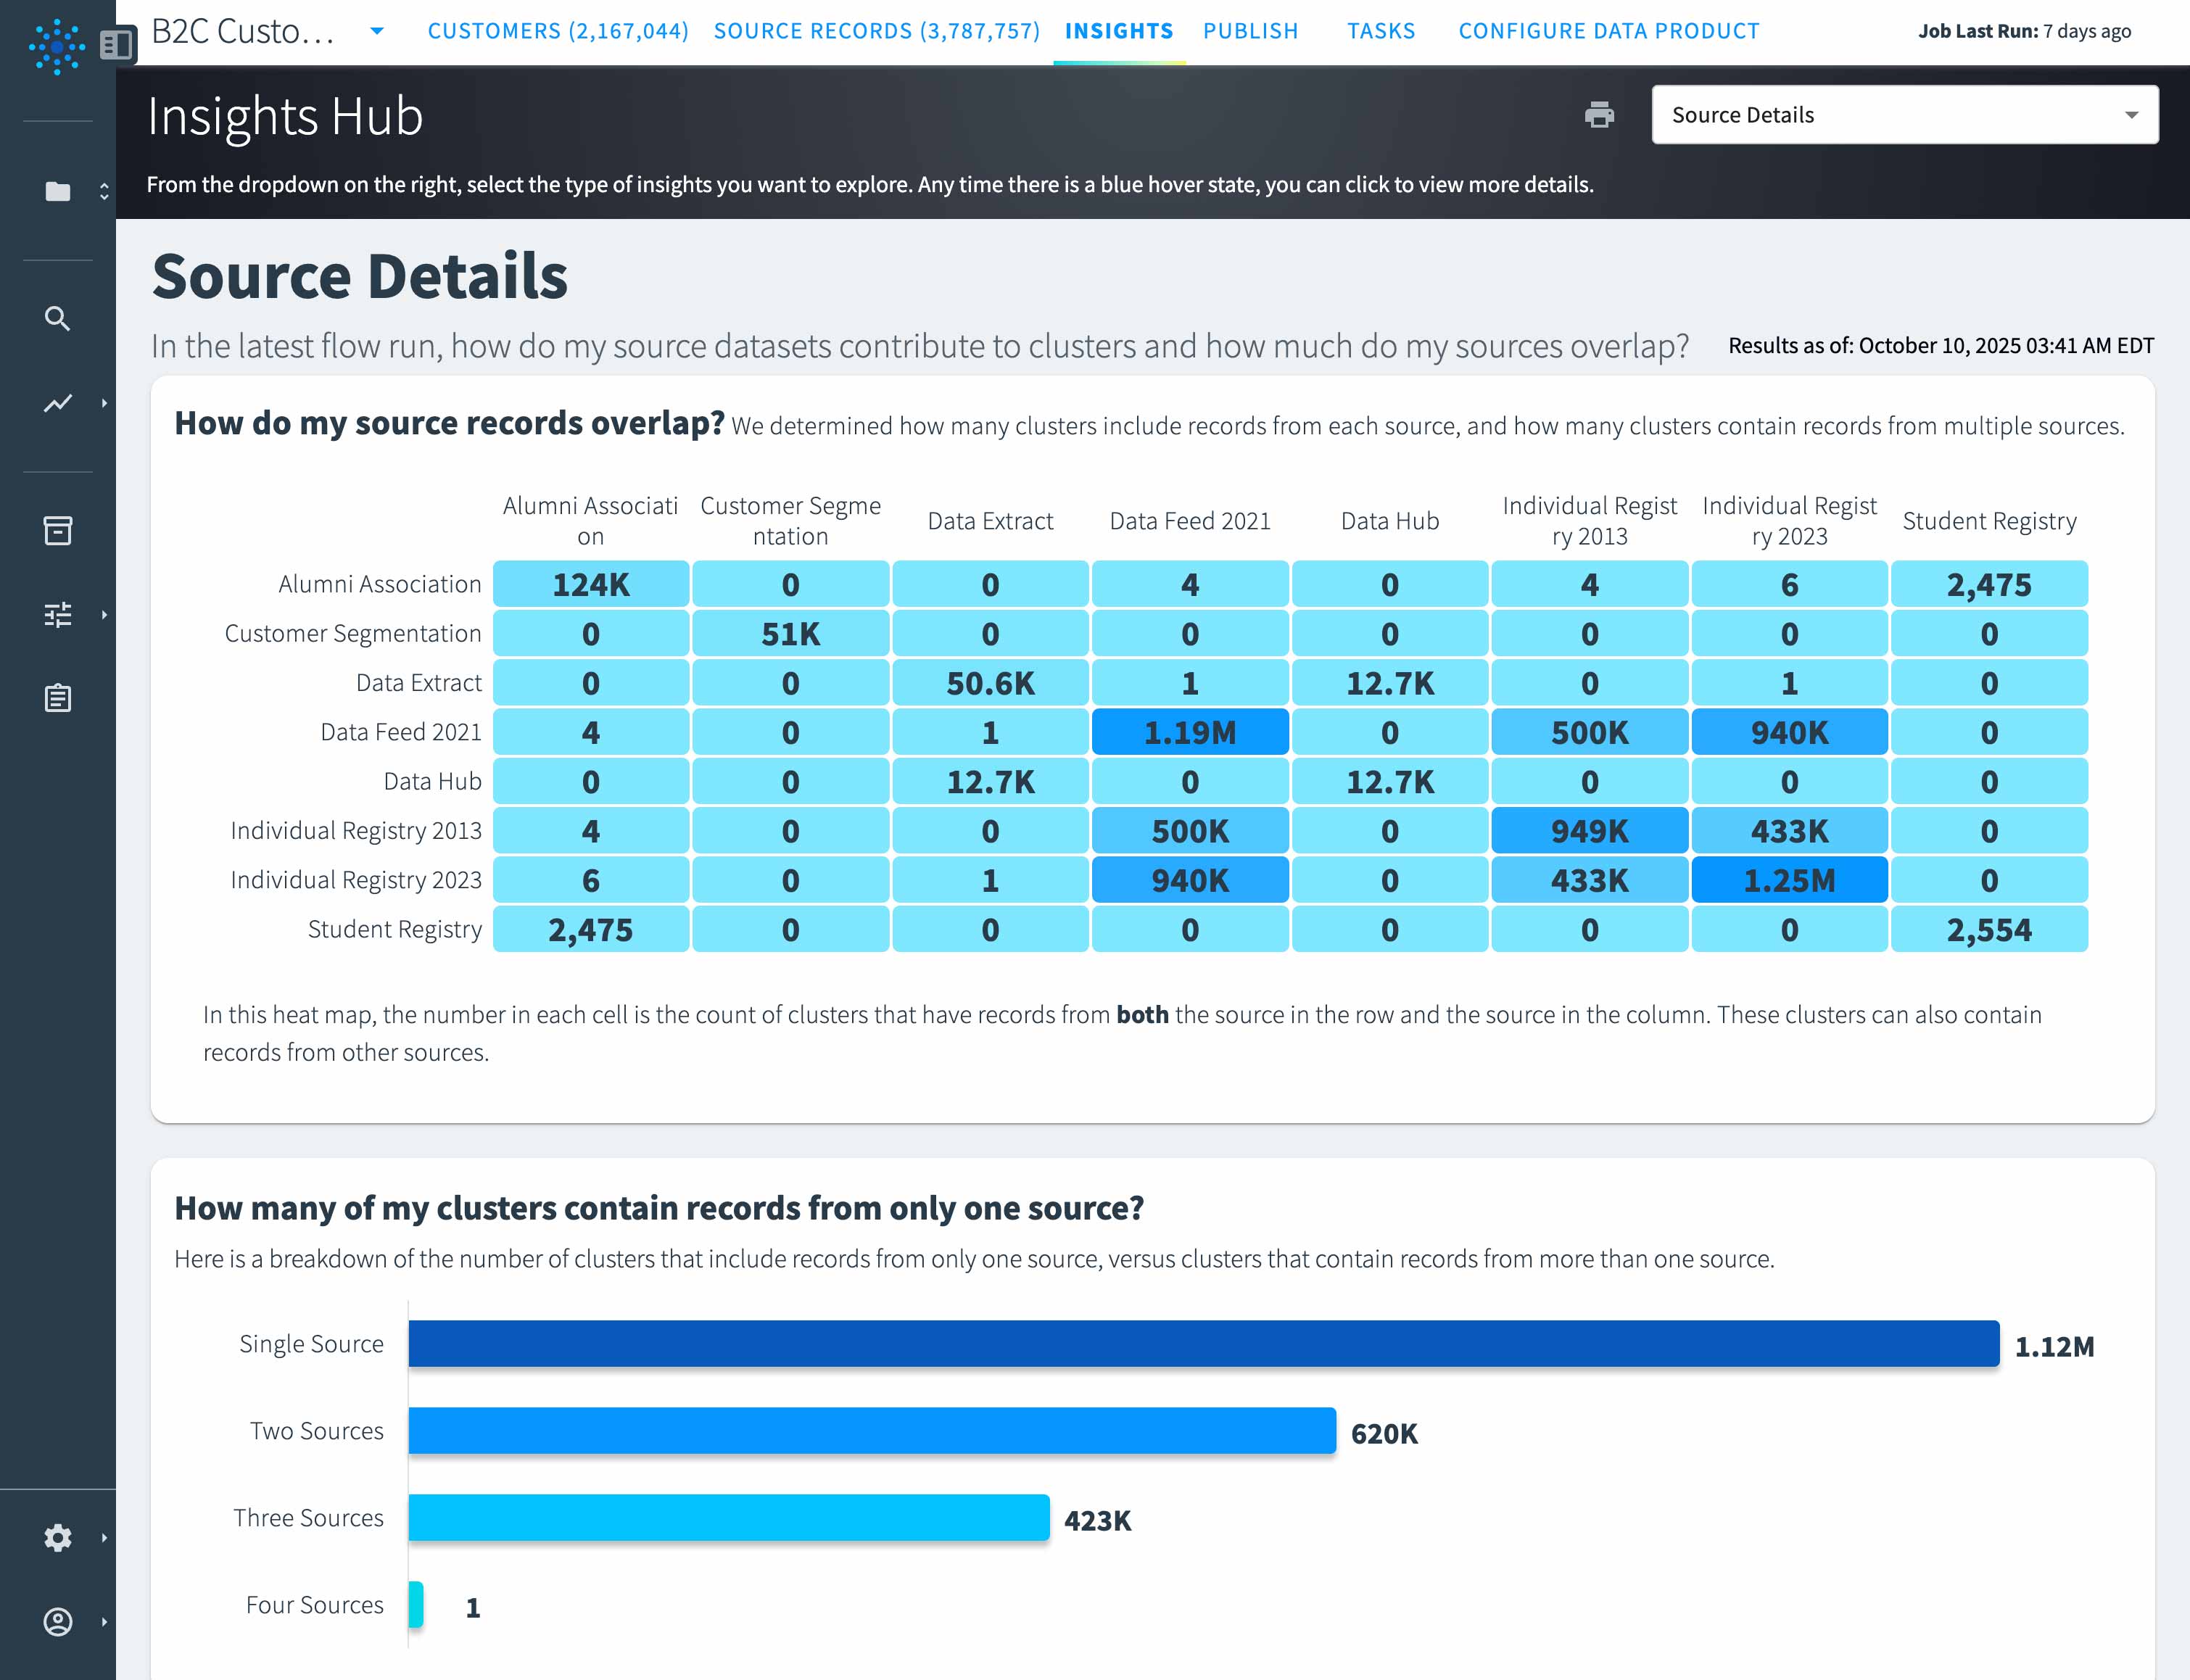Click the search magnifier sidebar icon

[58, 319]
